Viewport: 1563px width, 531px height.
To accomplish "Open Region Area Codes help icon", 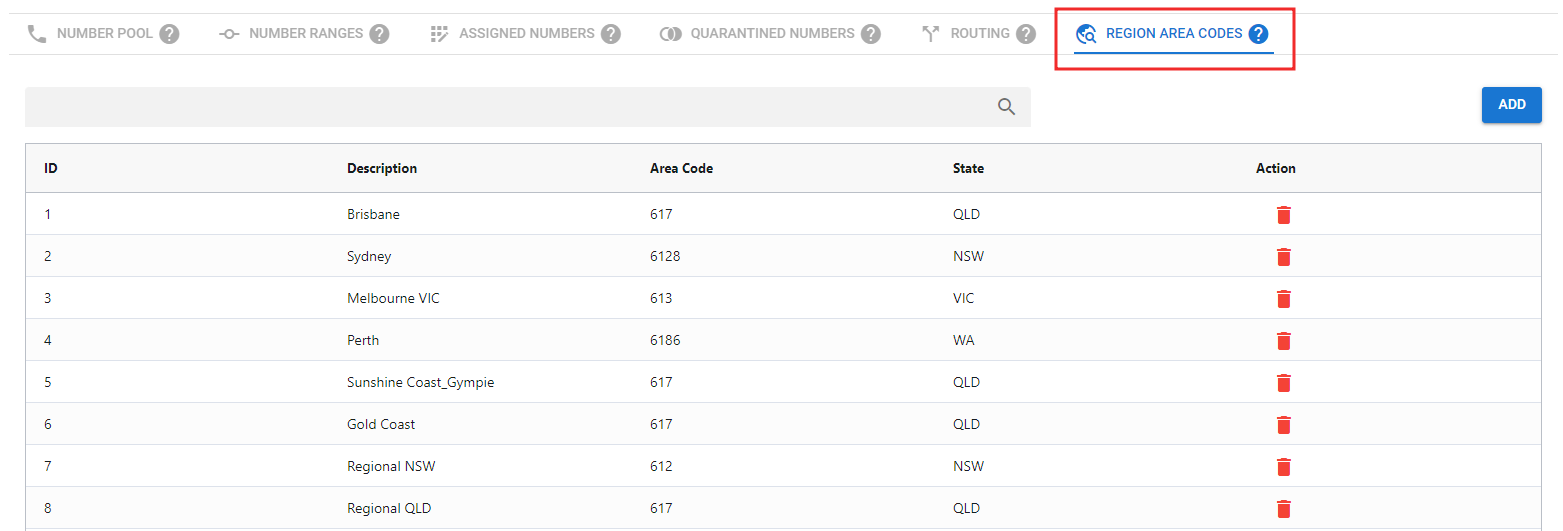I will 1258,34.
